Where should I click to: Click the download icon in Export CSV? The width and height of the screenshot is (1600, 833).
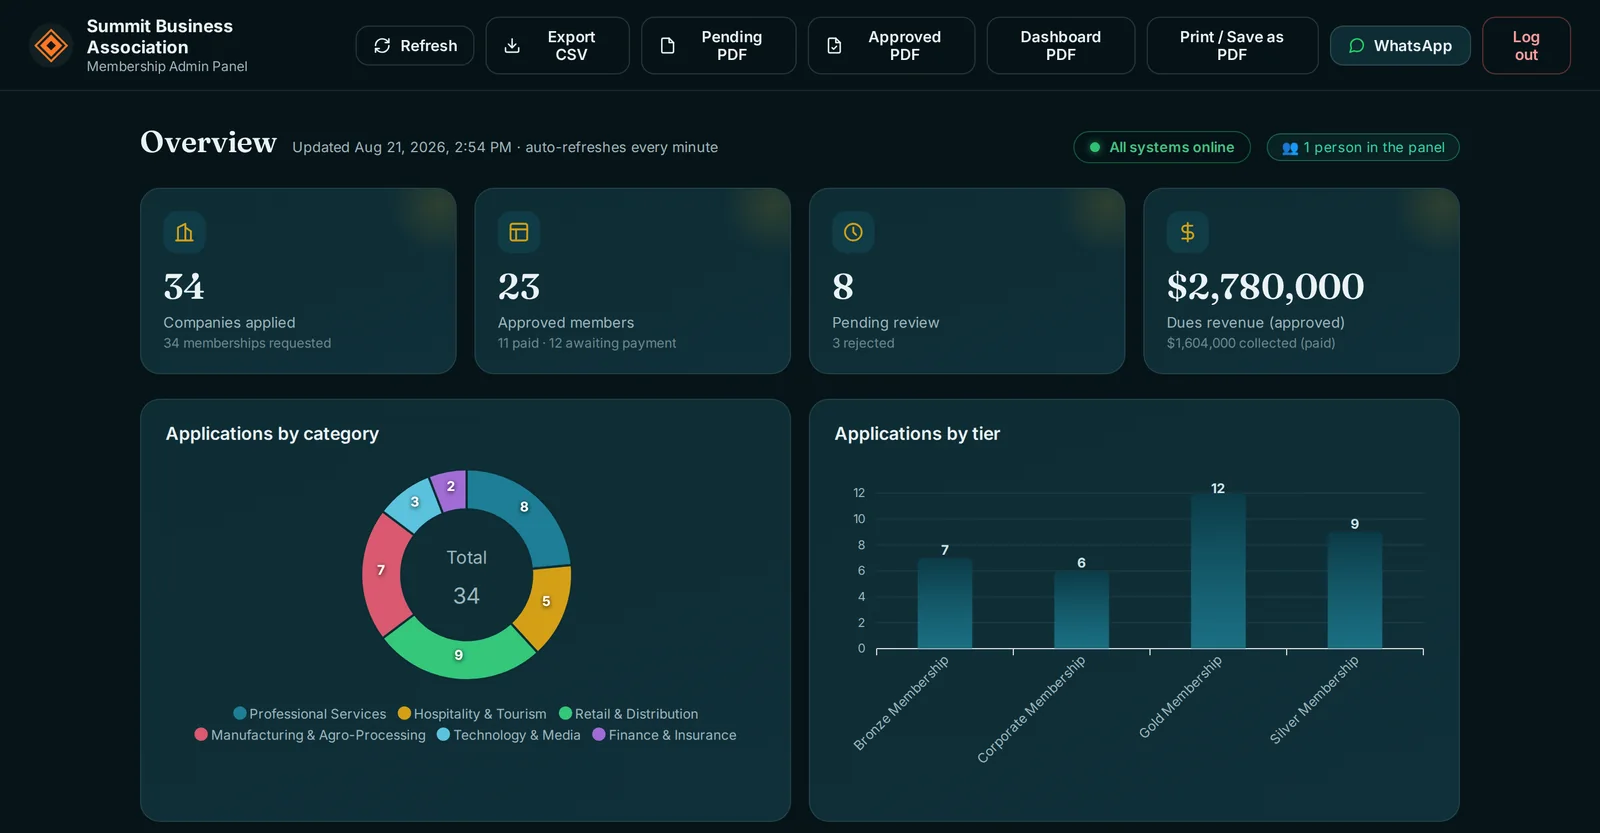pos(512,46)
